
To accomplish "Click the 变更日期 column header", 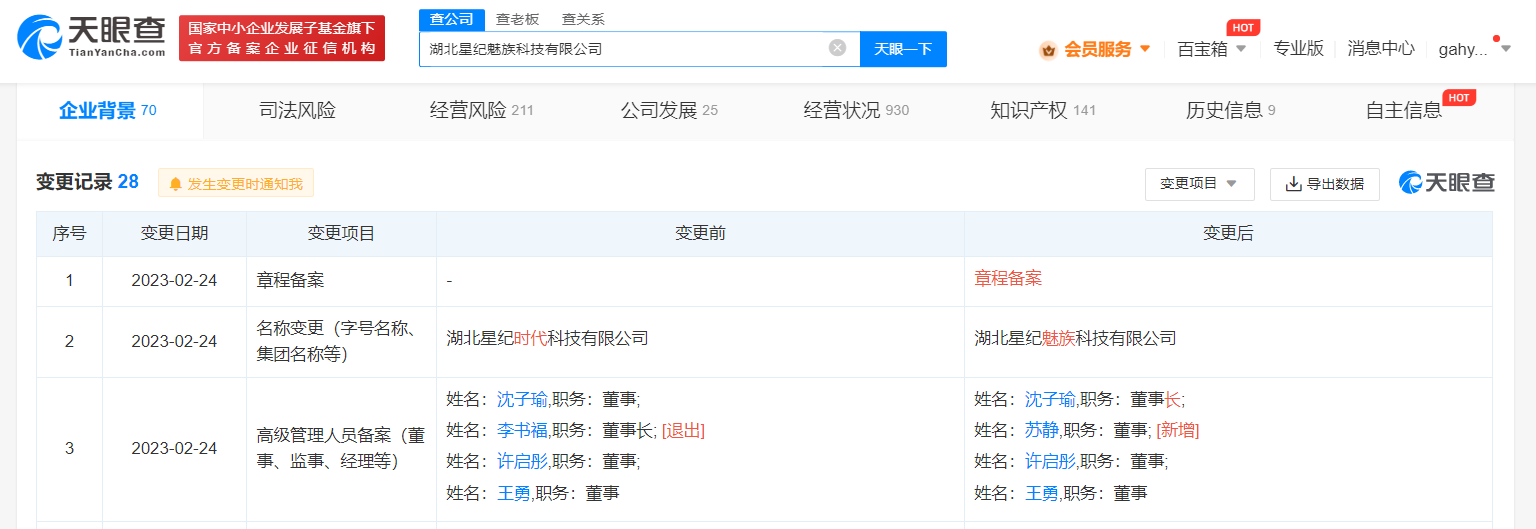I will point(174,233).
